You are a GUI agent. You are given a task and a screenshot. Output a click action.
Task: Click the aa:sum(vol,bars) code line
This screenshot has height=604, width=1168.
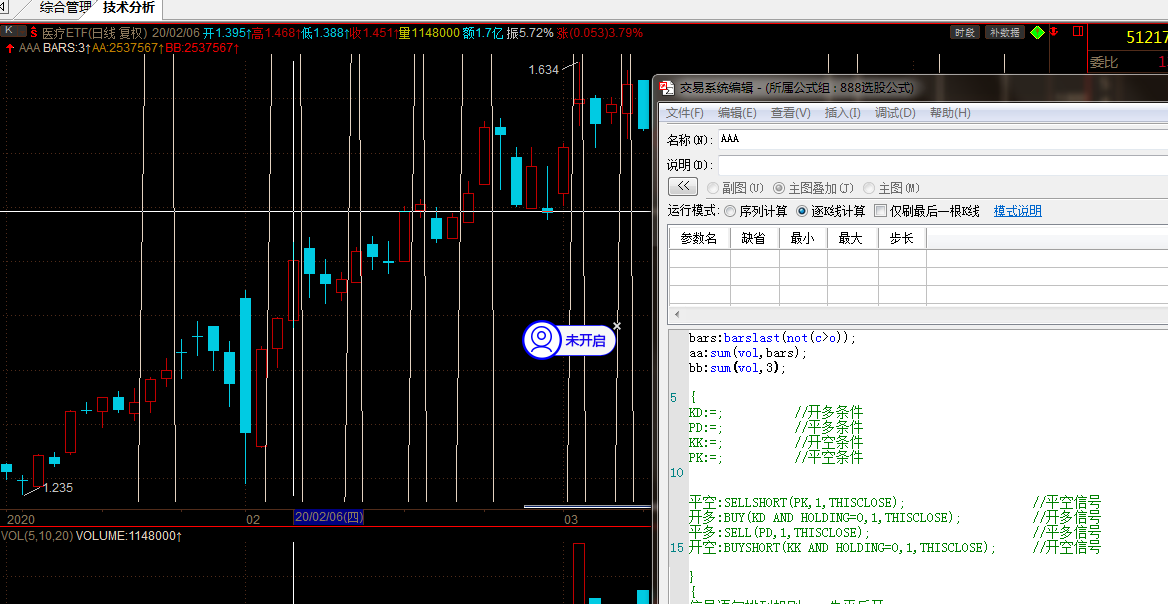(x=748, y=353)
